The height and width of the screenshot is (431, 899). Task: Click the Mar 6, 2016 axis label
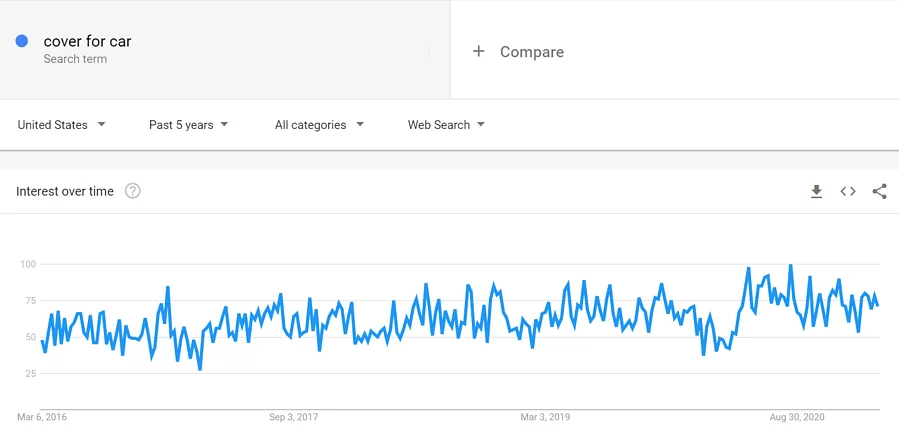click(42, 417)
